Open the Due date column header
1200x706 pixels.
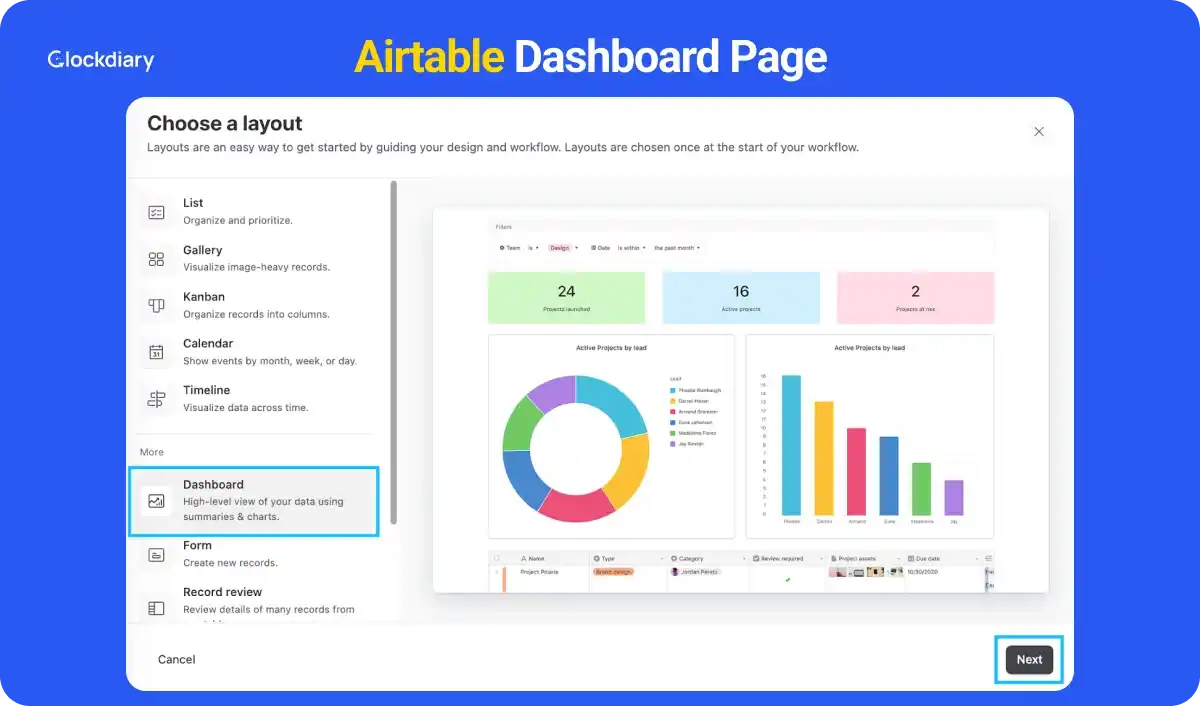point(944,558)
